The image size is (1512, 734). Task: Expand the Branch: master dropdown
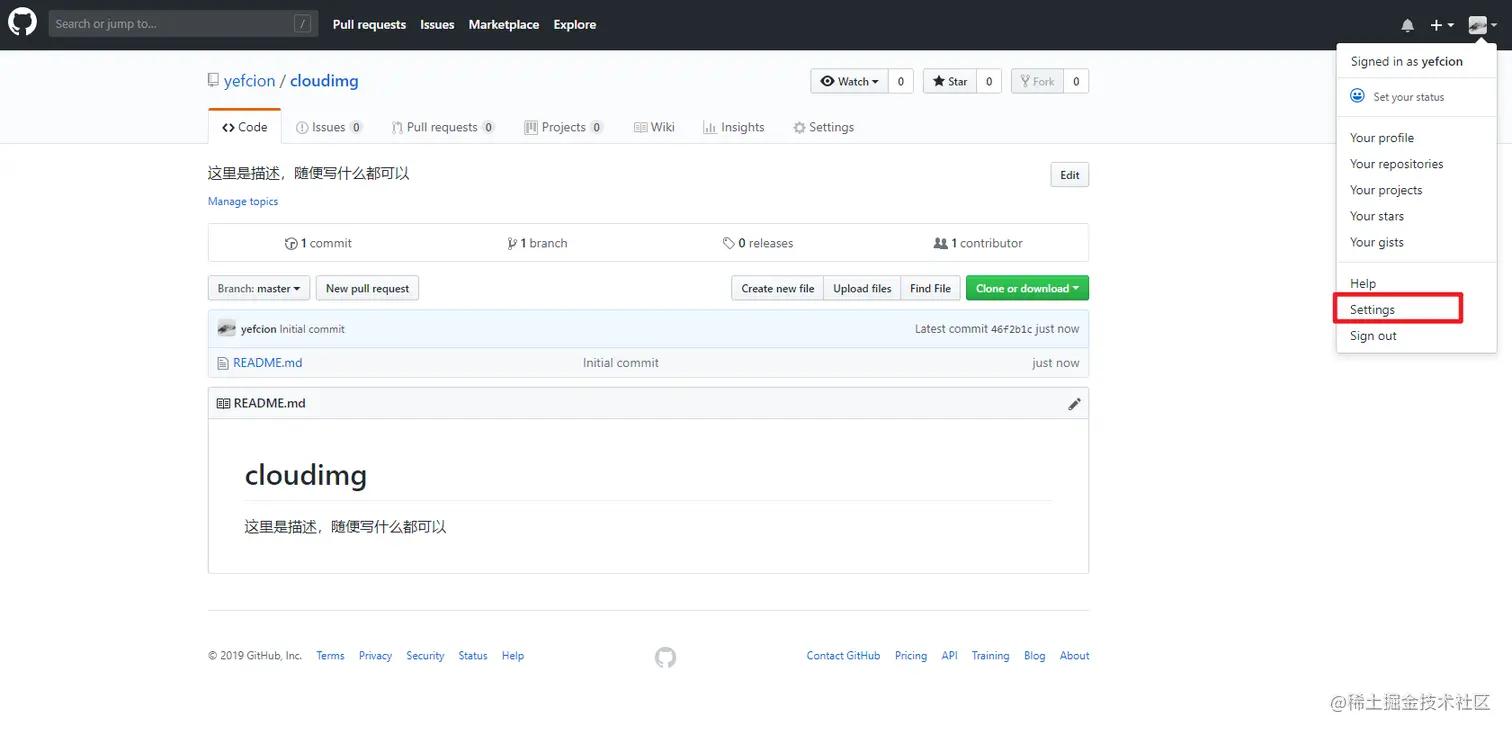click(259, 288)
